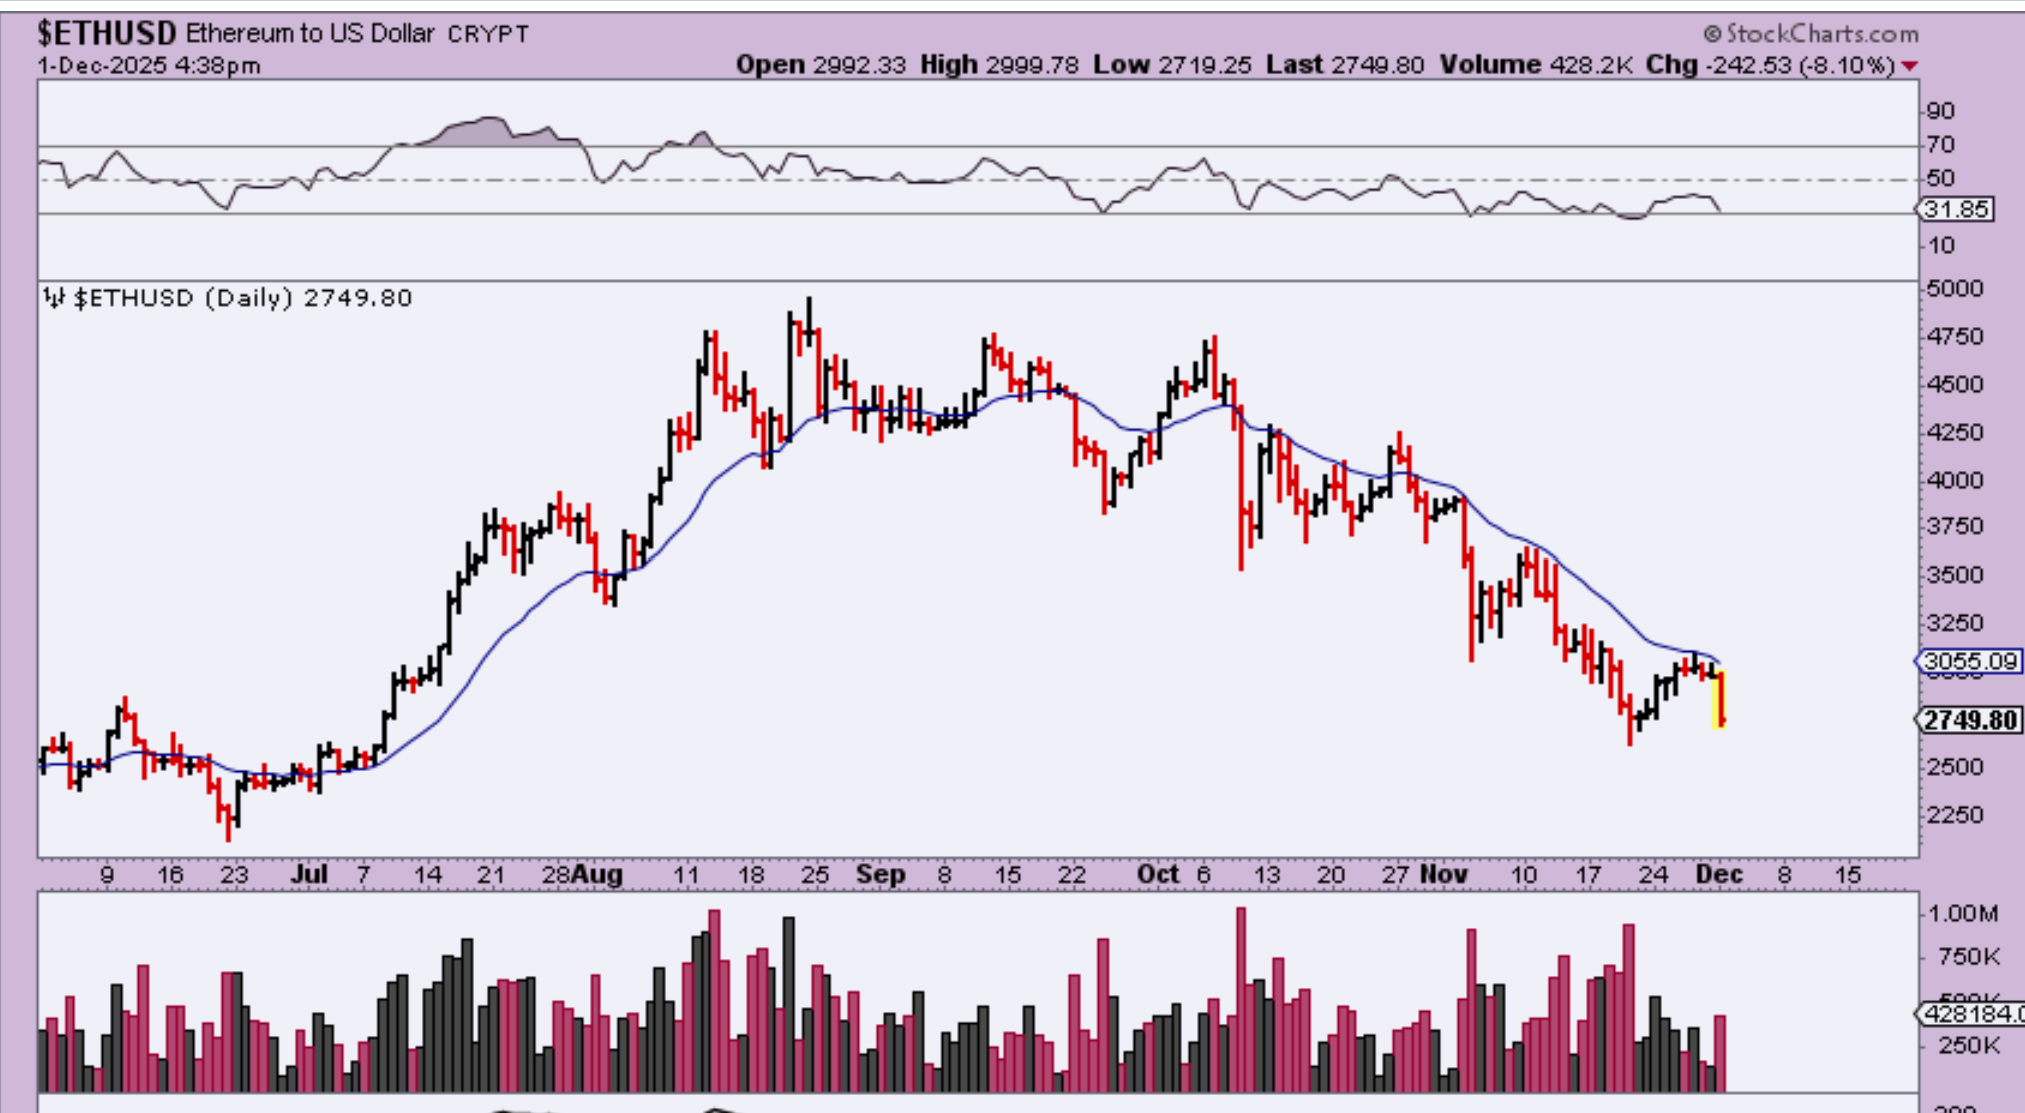Click the yellow-highlighted latest price bar
Viewport: 2025px width, 1113px height.
click(1719, 698)
